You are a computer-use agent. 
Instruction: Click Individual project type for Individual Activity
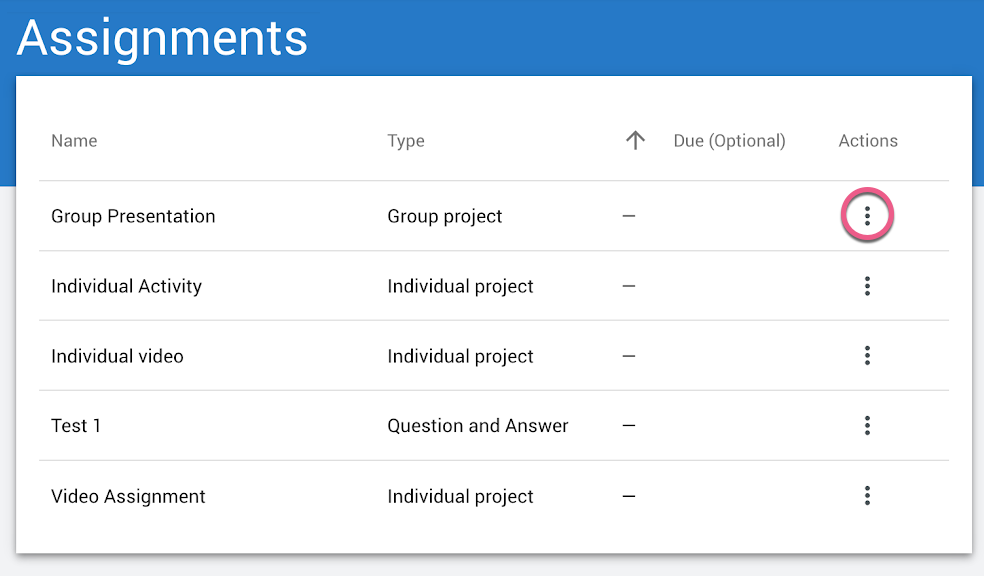460,287
